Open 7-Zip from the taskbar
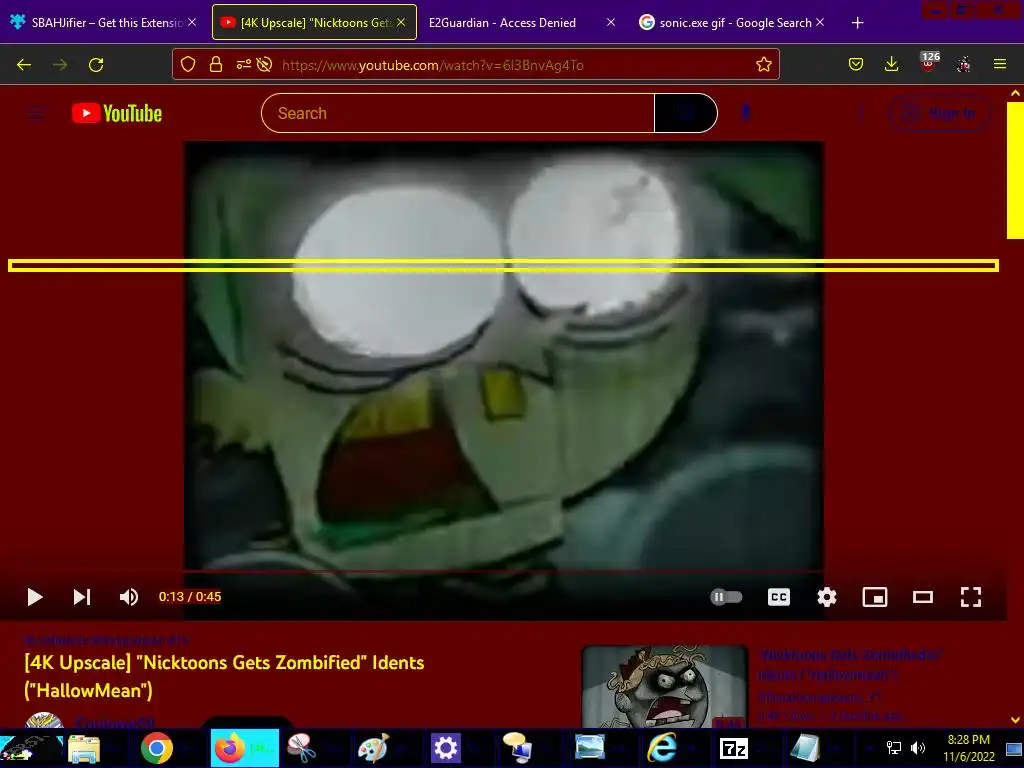Screen dimensions: 1024x768 [733, 748]
